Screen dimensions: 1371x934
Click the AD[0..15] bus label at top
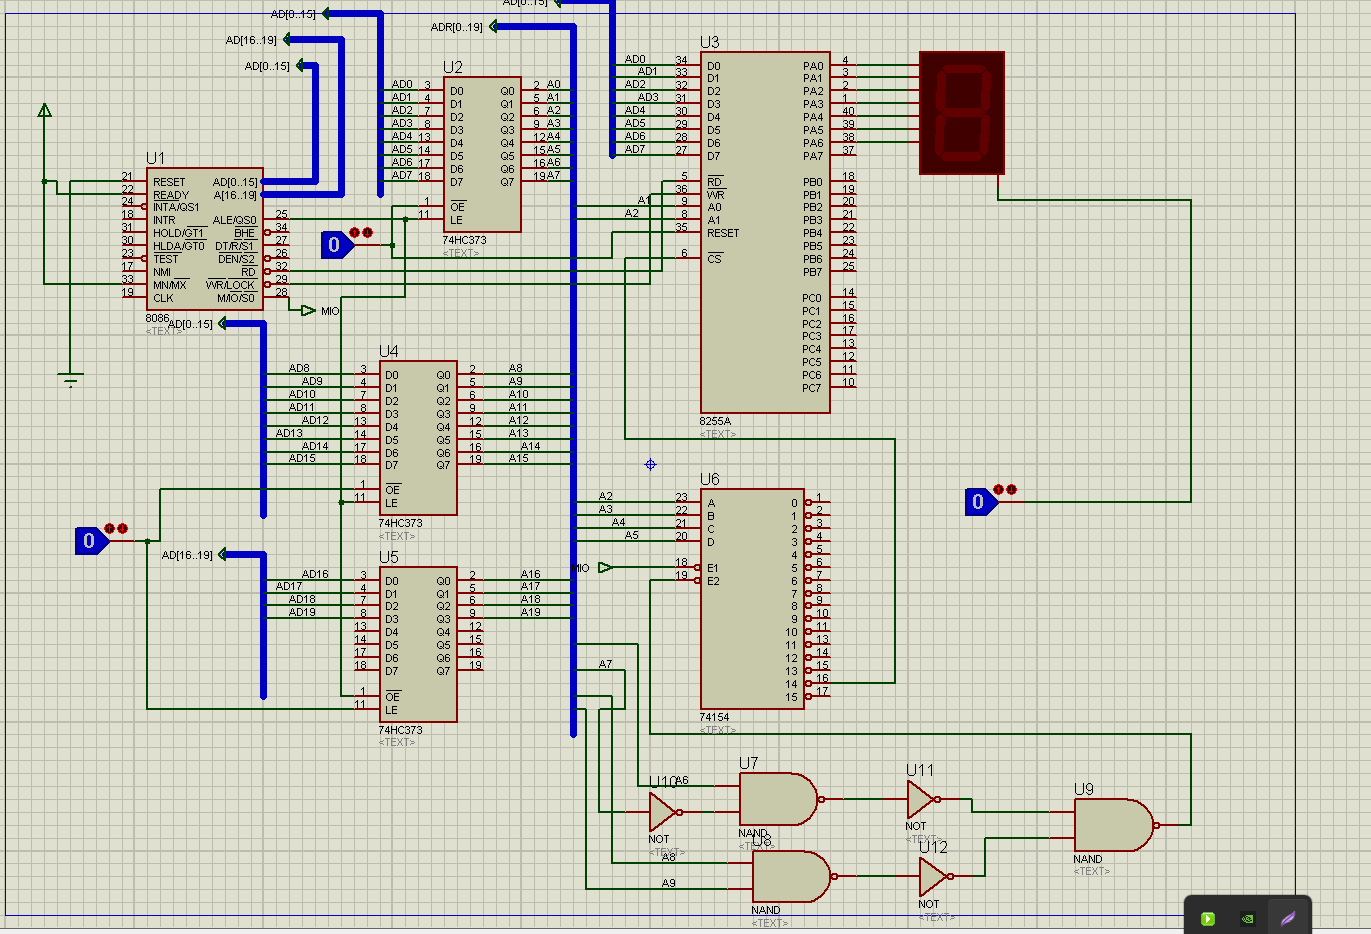pyautogui.click(x=293, y=14)
